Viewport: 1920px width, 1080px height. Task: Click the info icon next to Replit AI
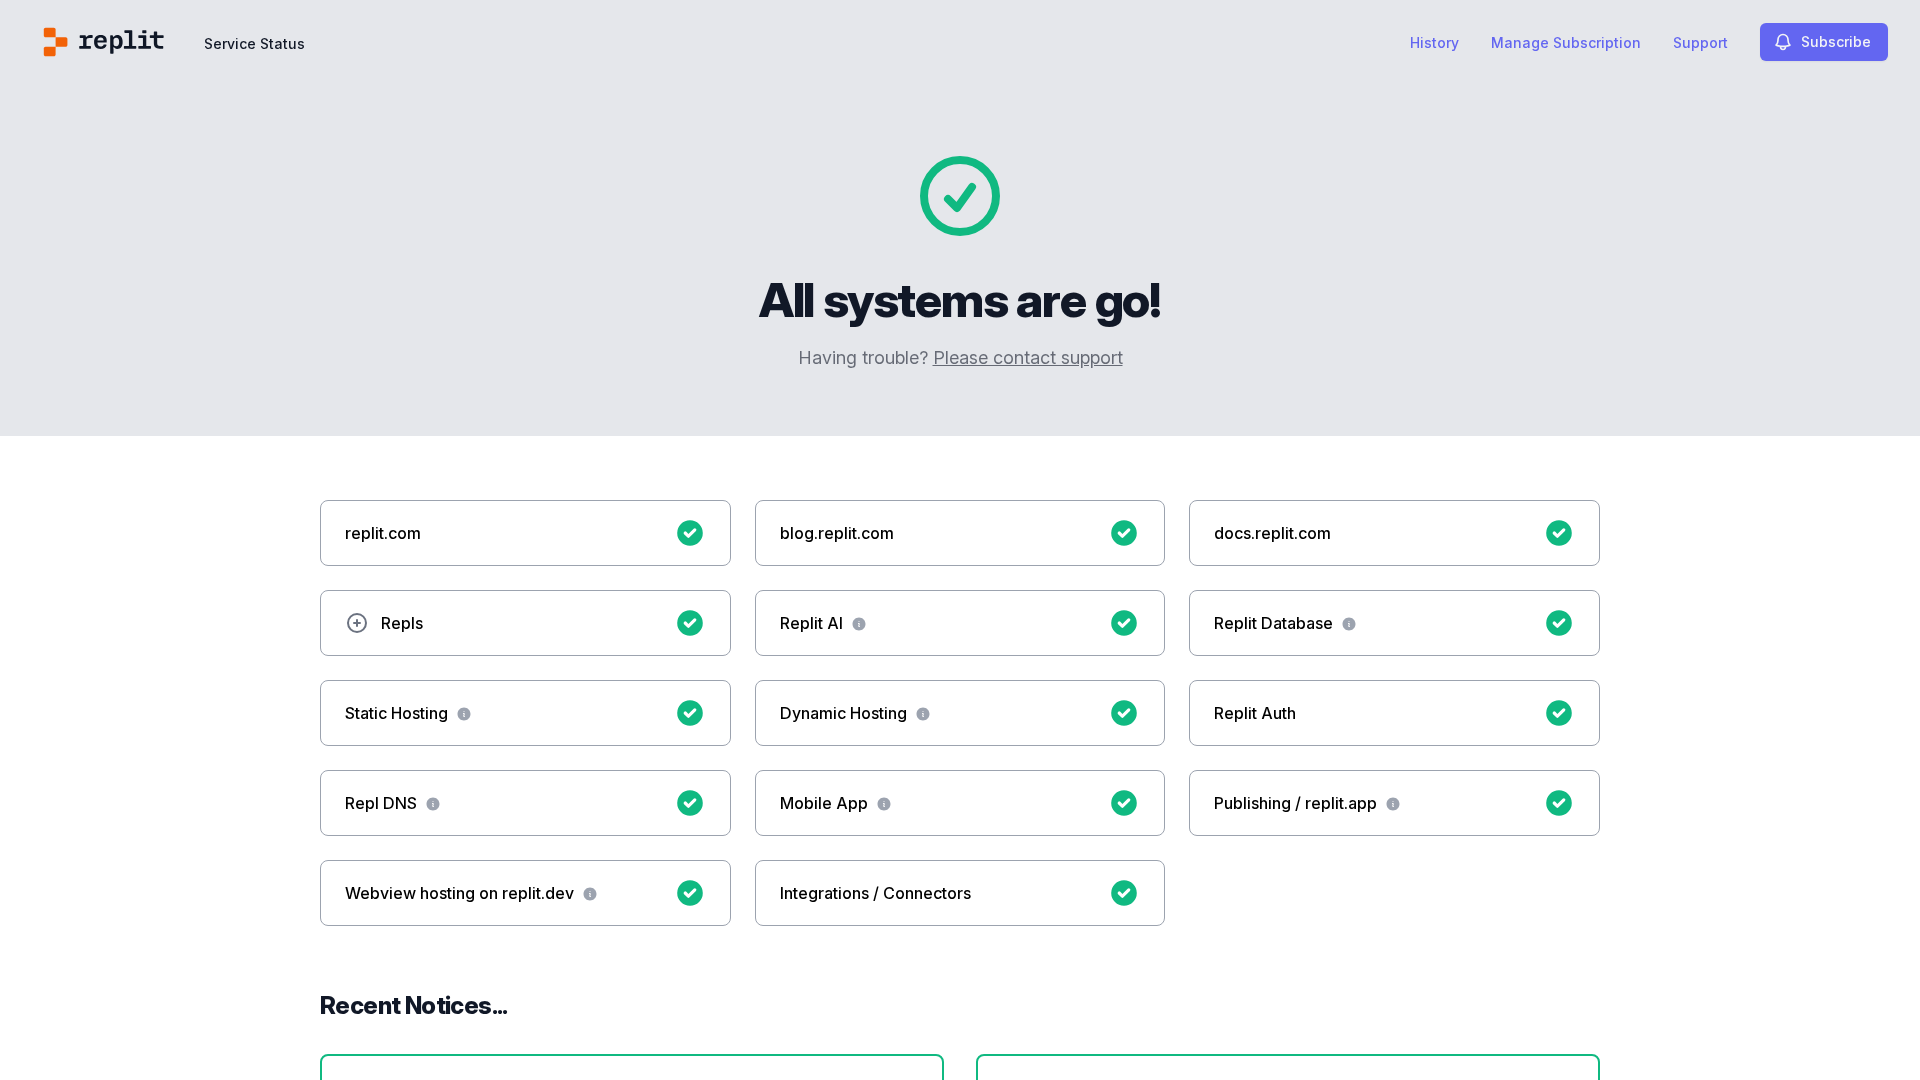(x=859, y=624)
